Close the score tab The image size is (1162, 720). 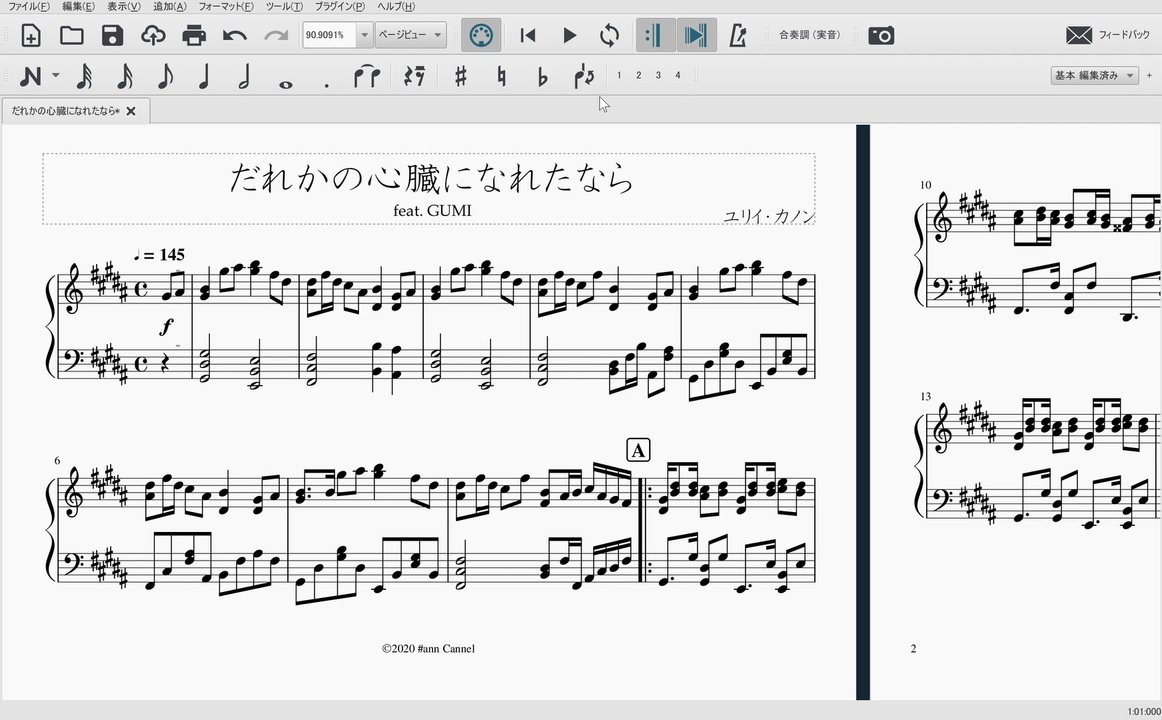click(131, 111)
